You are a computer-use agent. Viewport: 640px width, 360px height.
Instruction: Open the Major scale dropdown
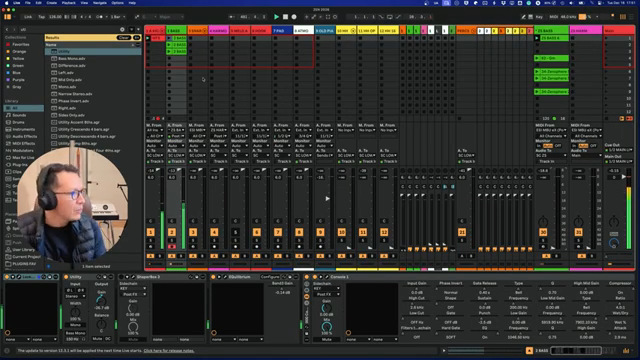tap(171, 17)
